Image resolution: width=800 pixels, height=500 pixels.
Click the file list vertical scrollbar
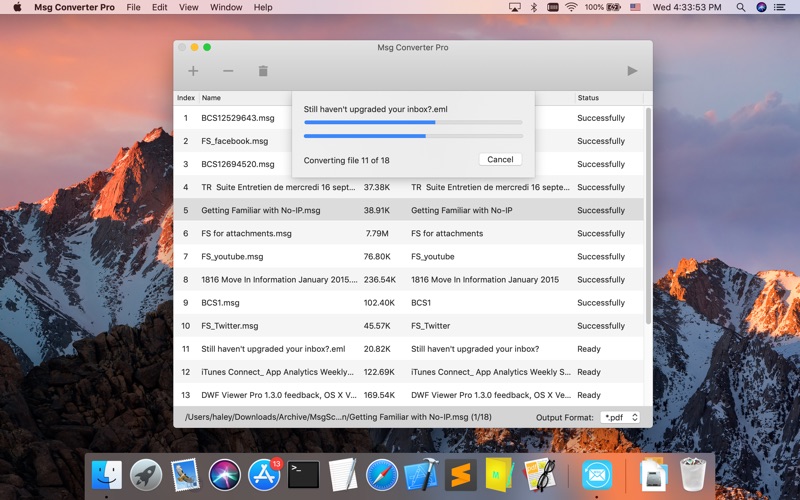click(648, 215)
